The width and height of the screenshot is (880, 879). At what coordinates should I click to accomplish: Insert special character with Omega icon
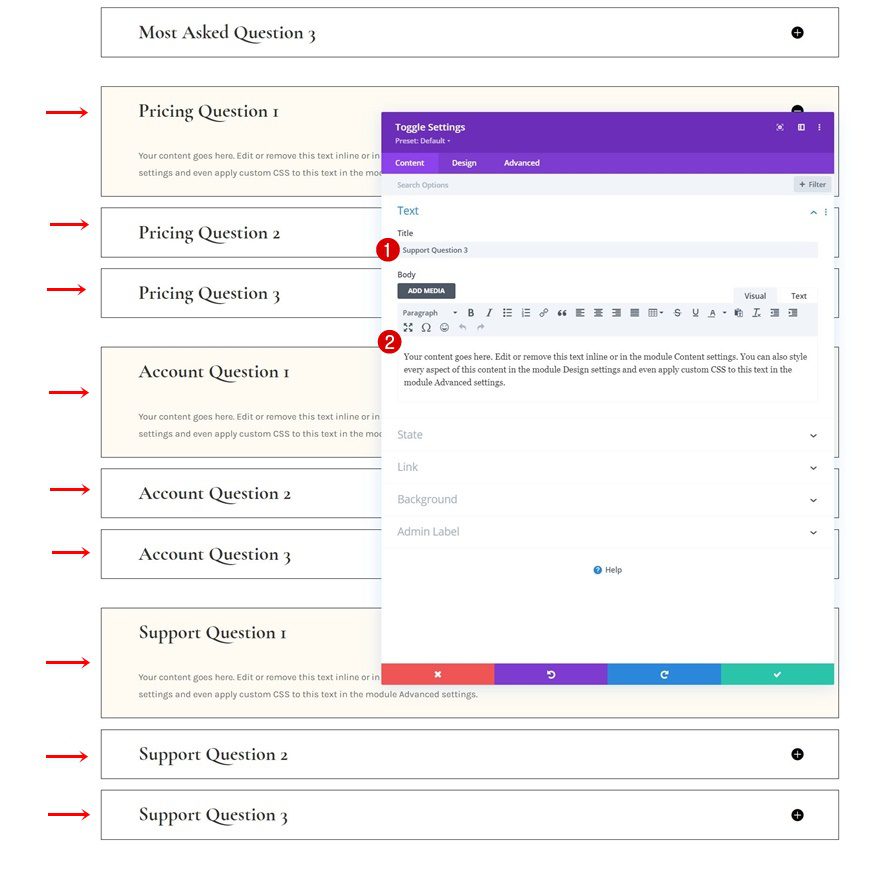(426, 327)
